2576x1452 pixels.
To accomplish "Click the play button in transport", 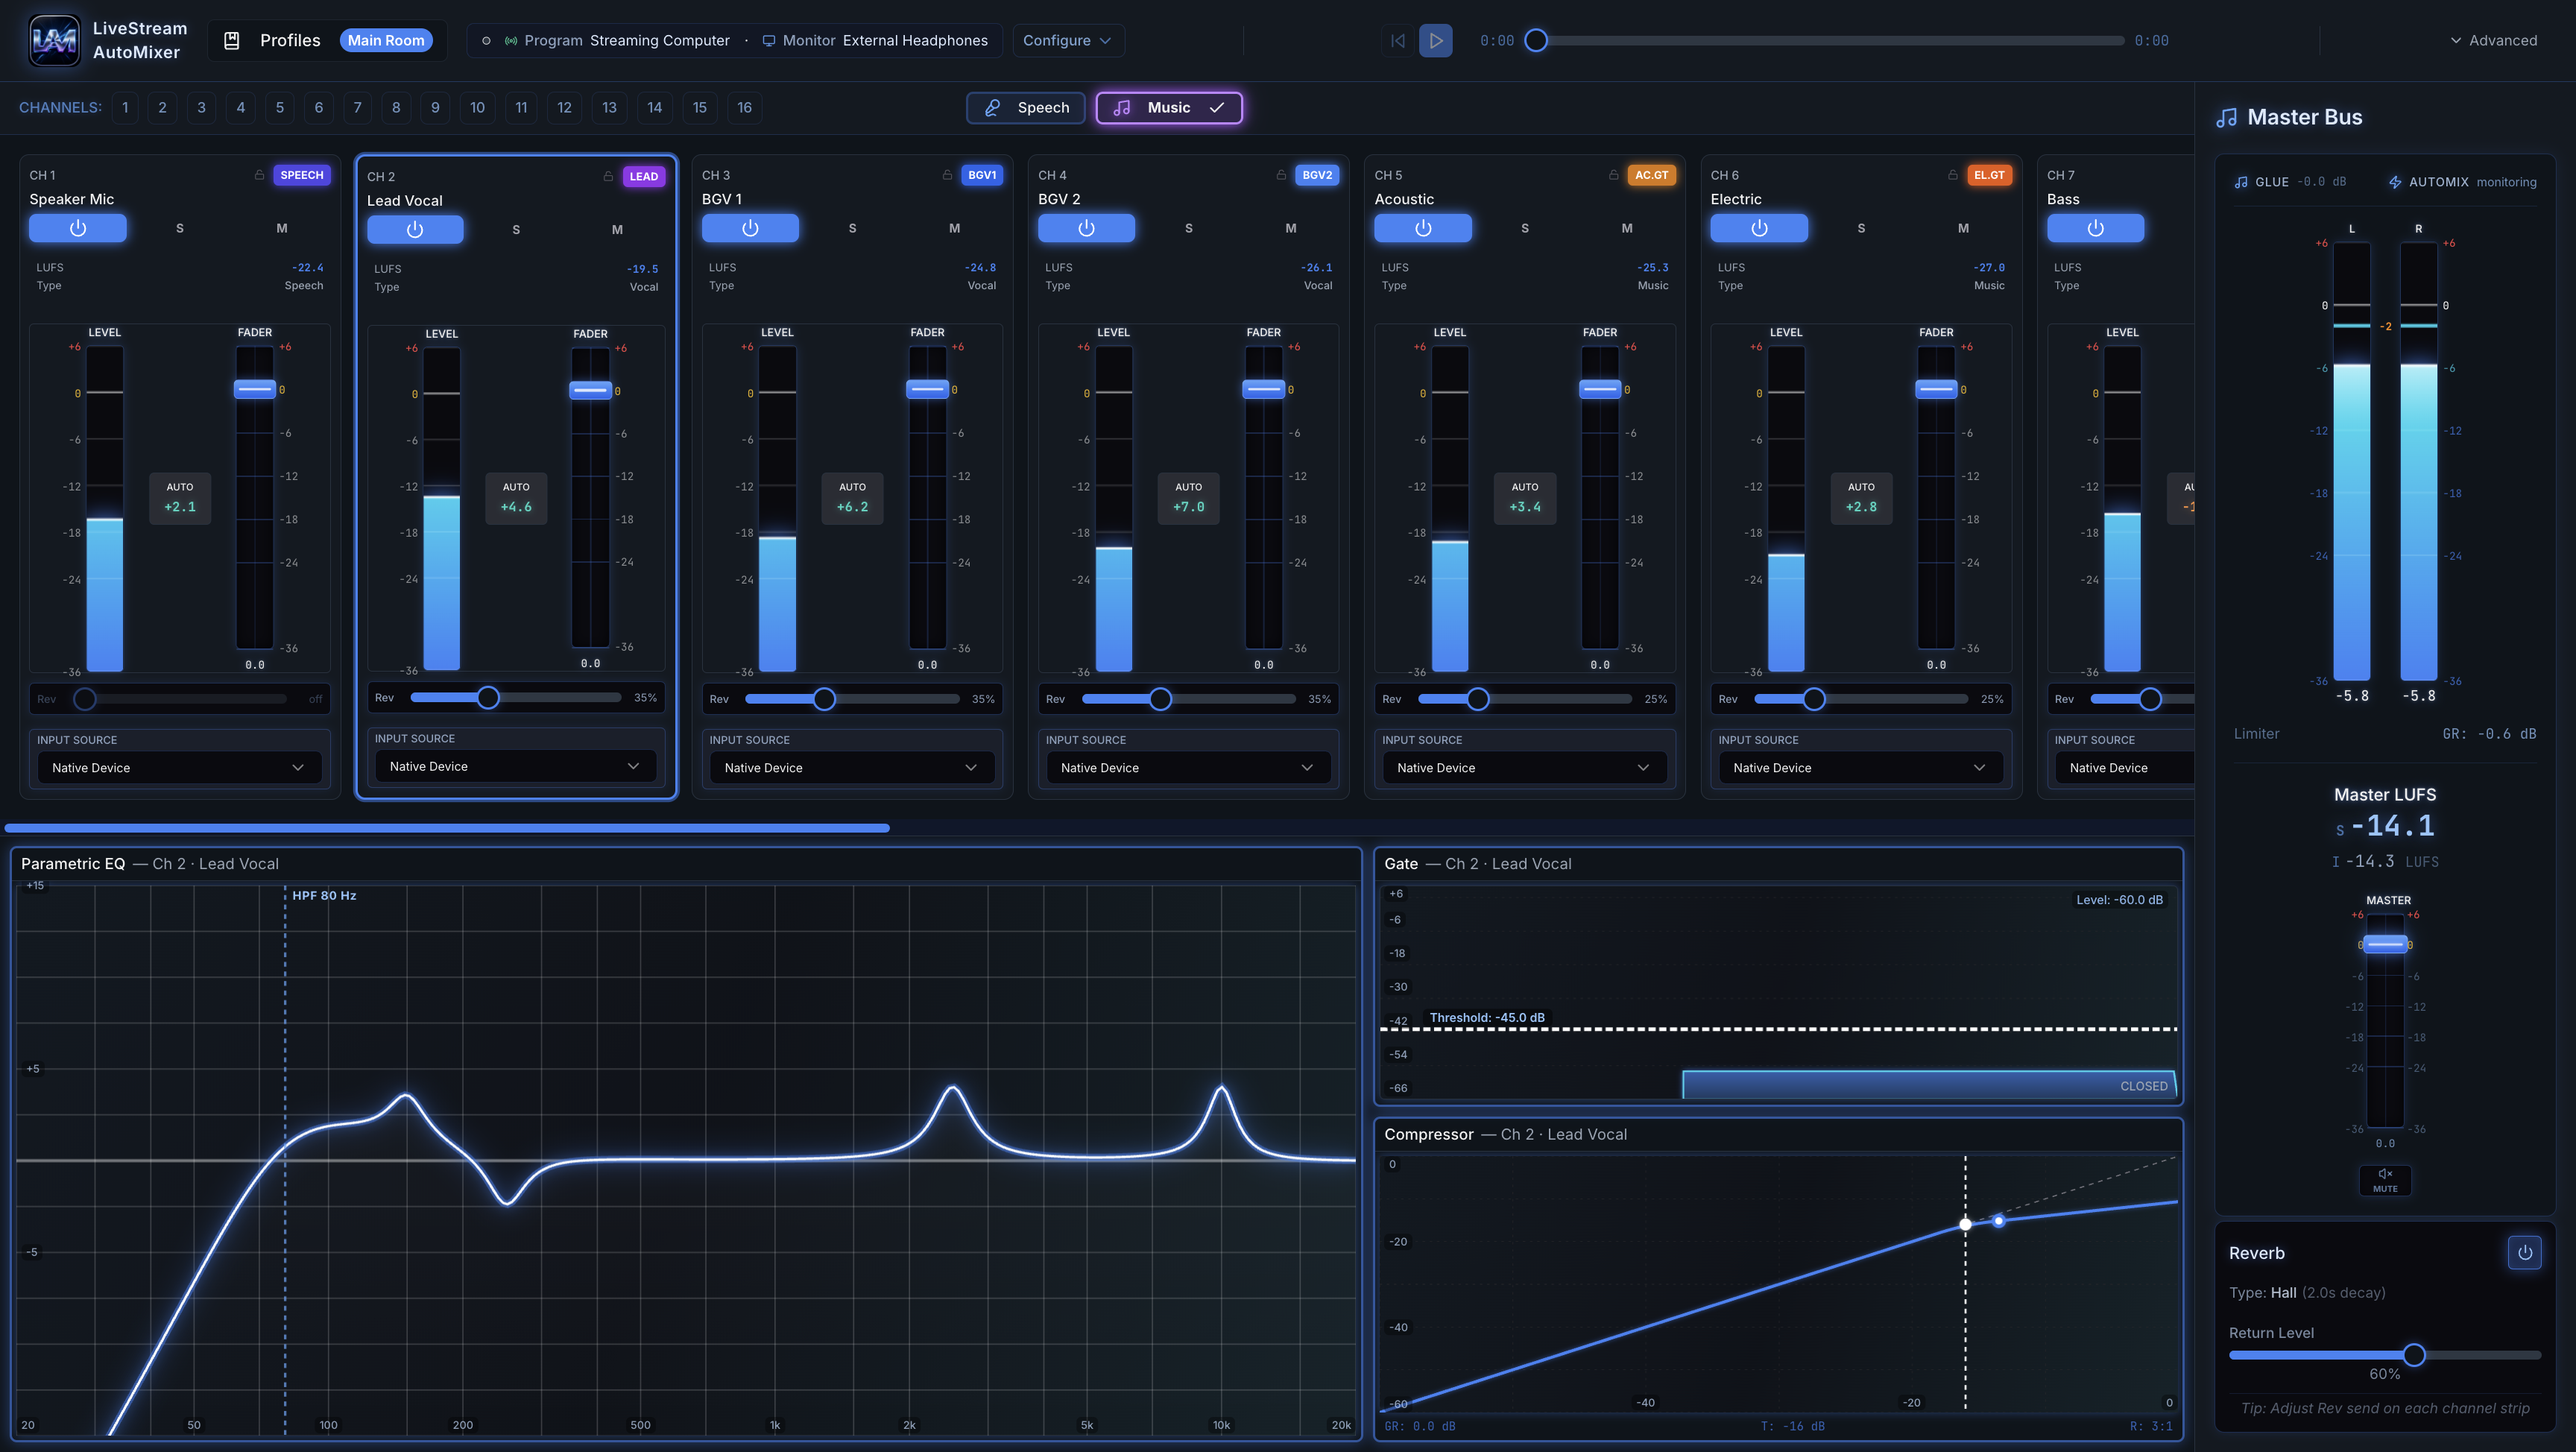I will click(1436, 41).
